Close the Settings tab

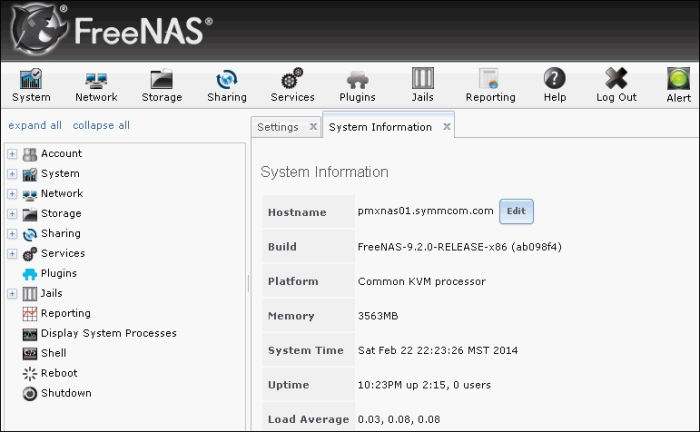[x=313, y=127]
